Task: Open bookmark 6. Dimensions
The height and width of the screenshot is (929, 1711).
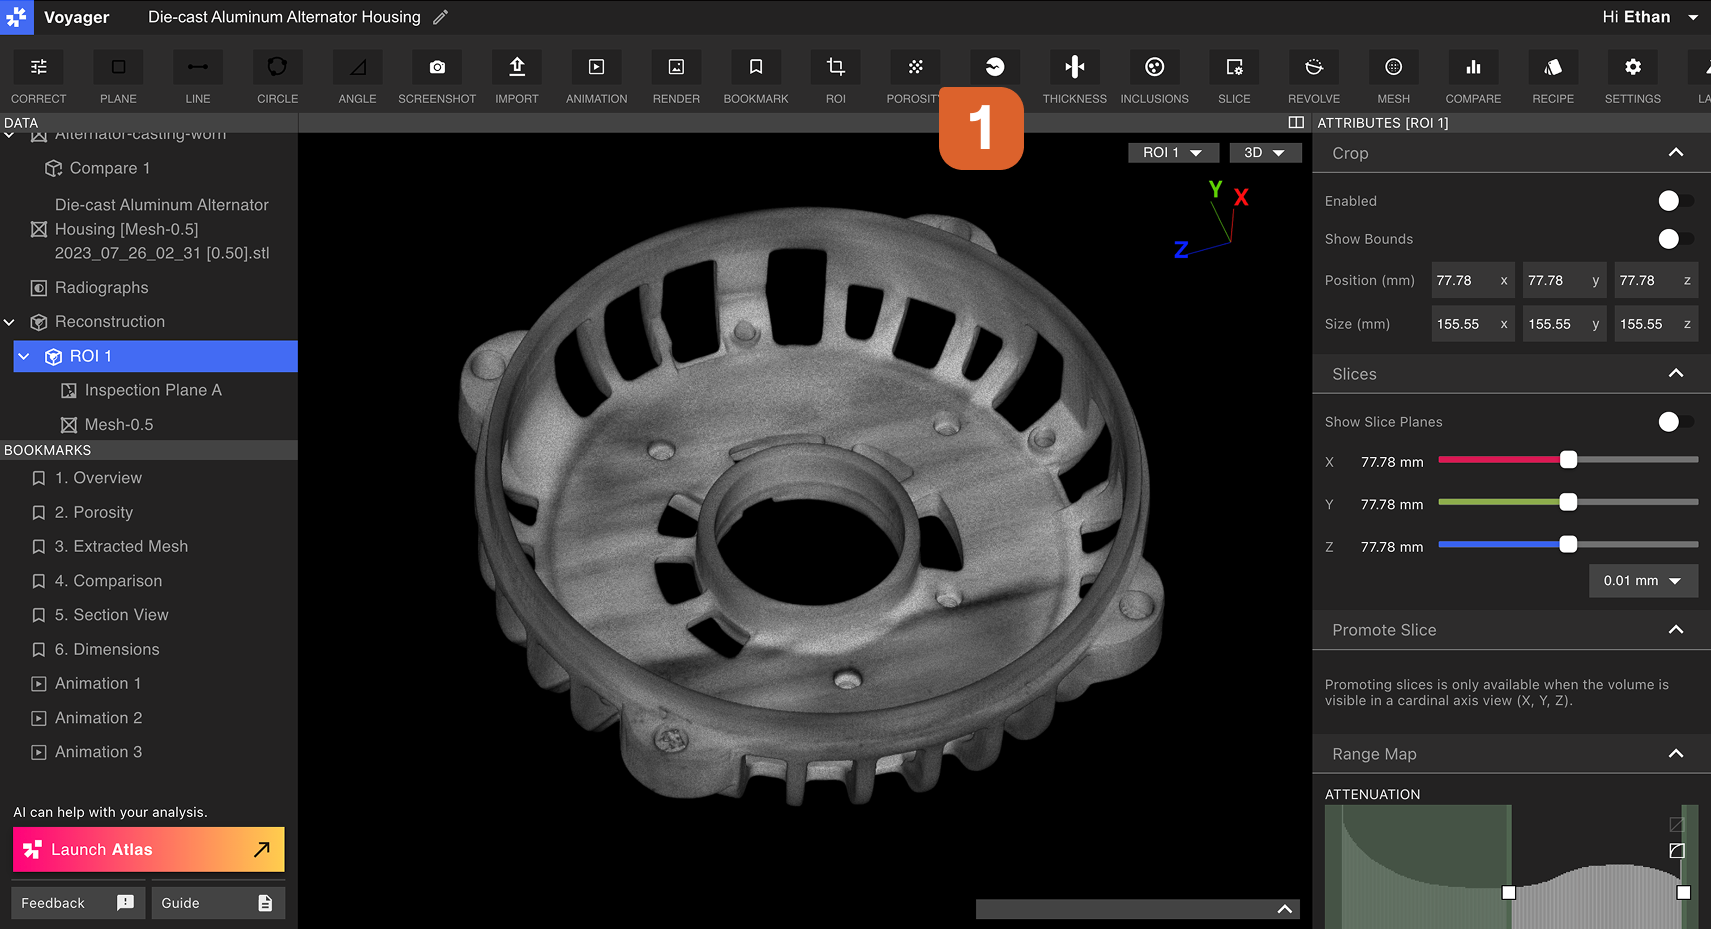Action: tap(107, 649)
